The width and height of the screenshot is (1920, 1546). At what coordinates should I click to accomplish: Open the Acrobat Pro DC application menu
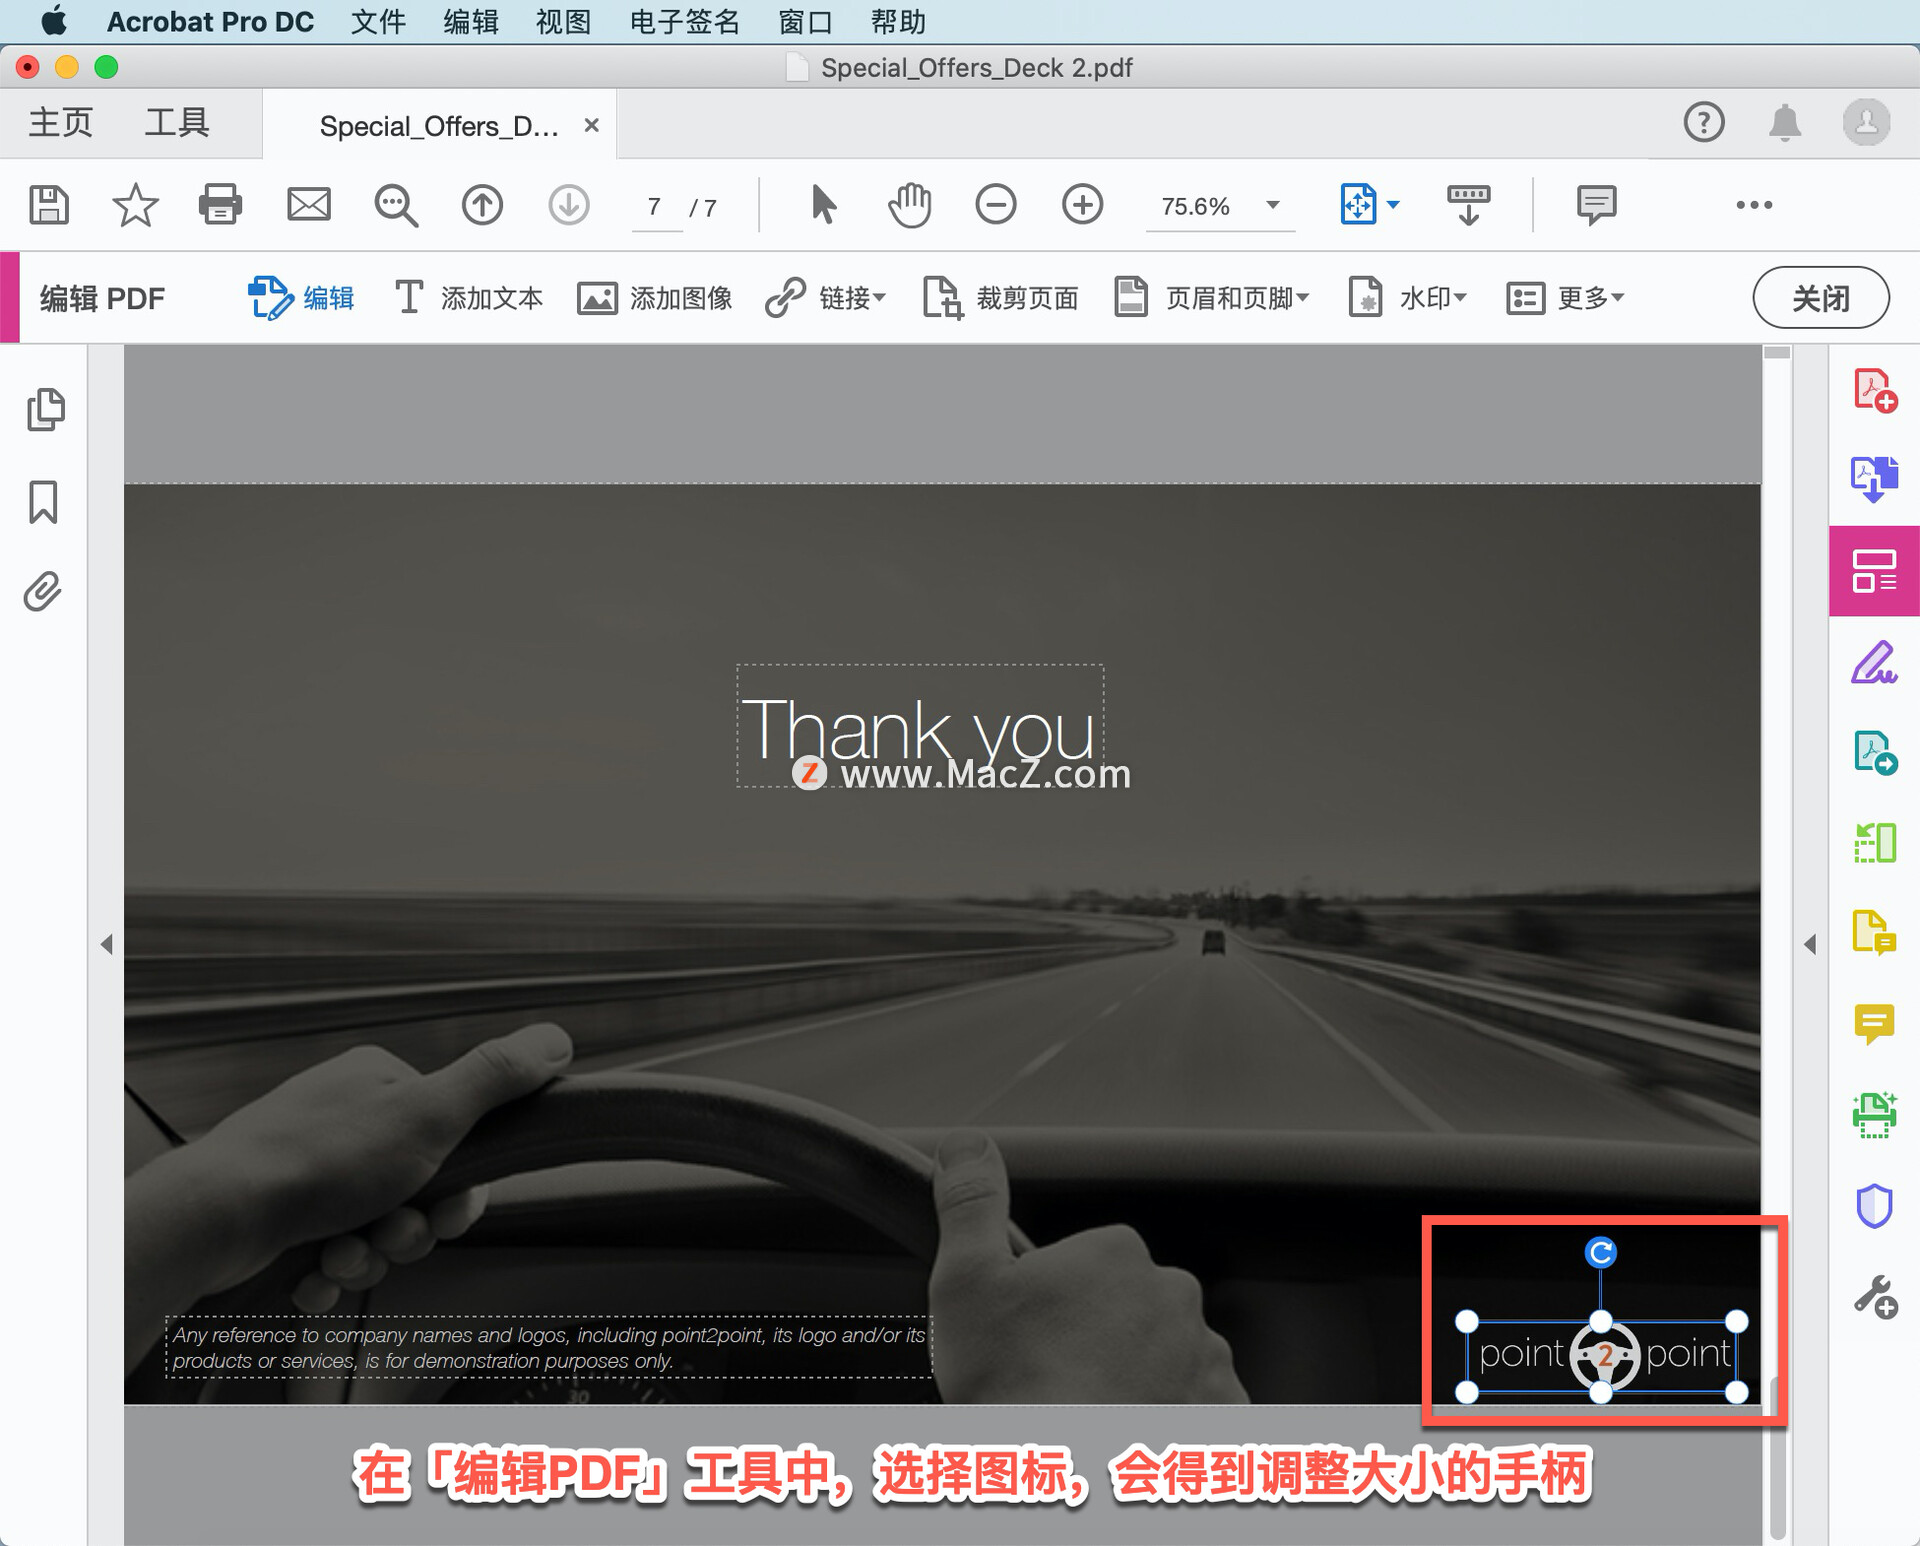(210, 21)
